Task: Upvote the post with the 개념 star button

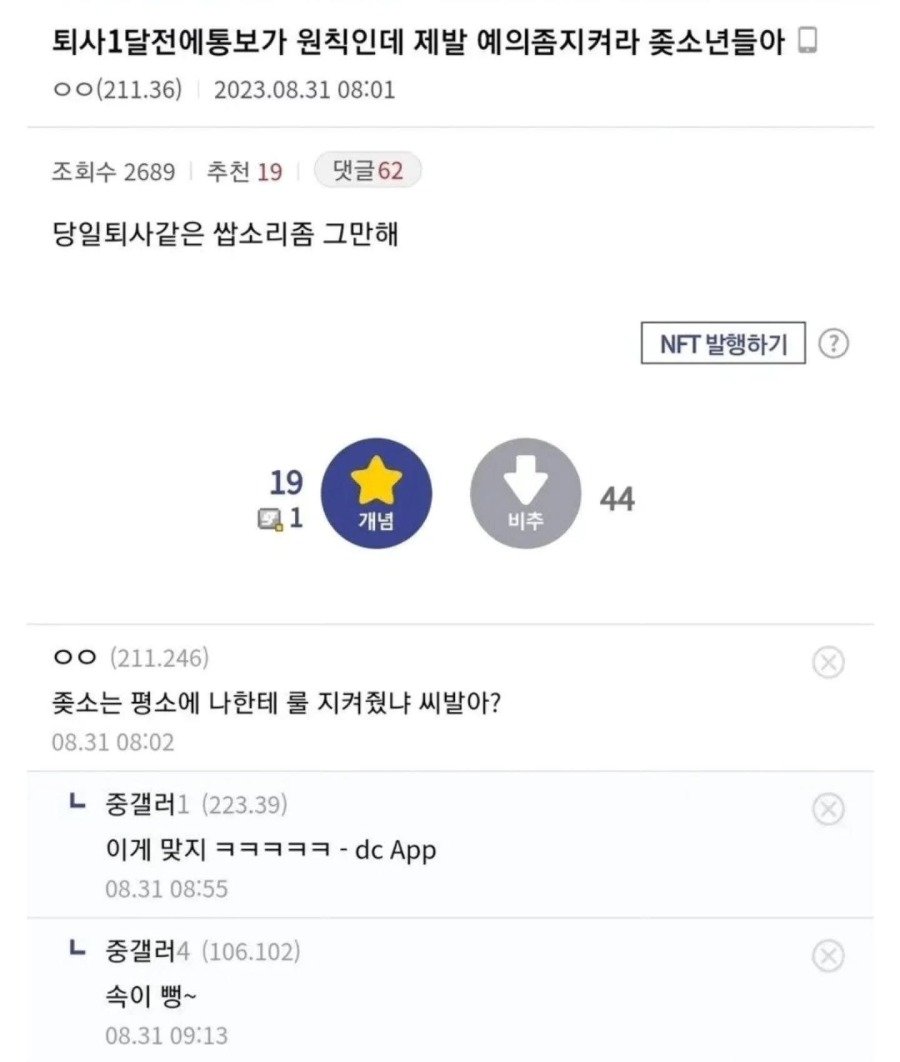Action: [x=379, y=493]
